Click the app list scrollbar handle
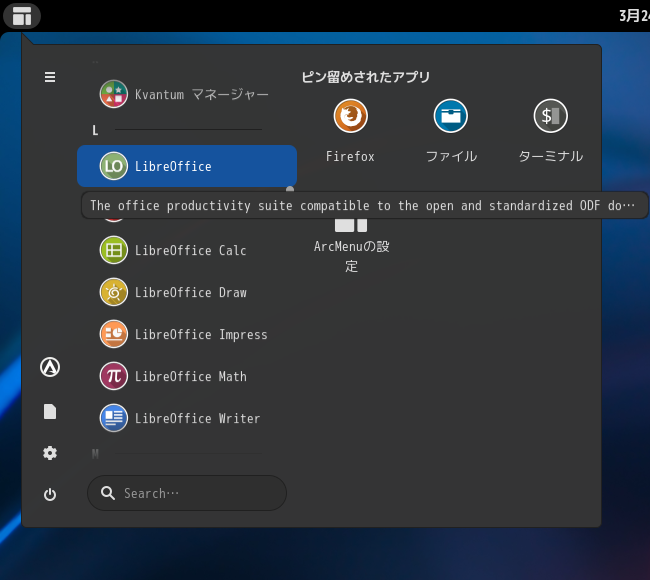 [x=290, y=189]
